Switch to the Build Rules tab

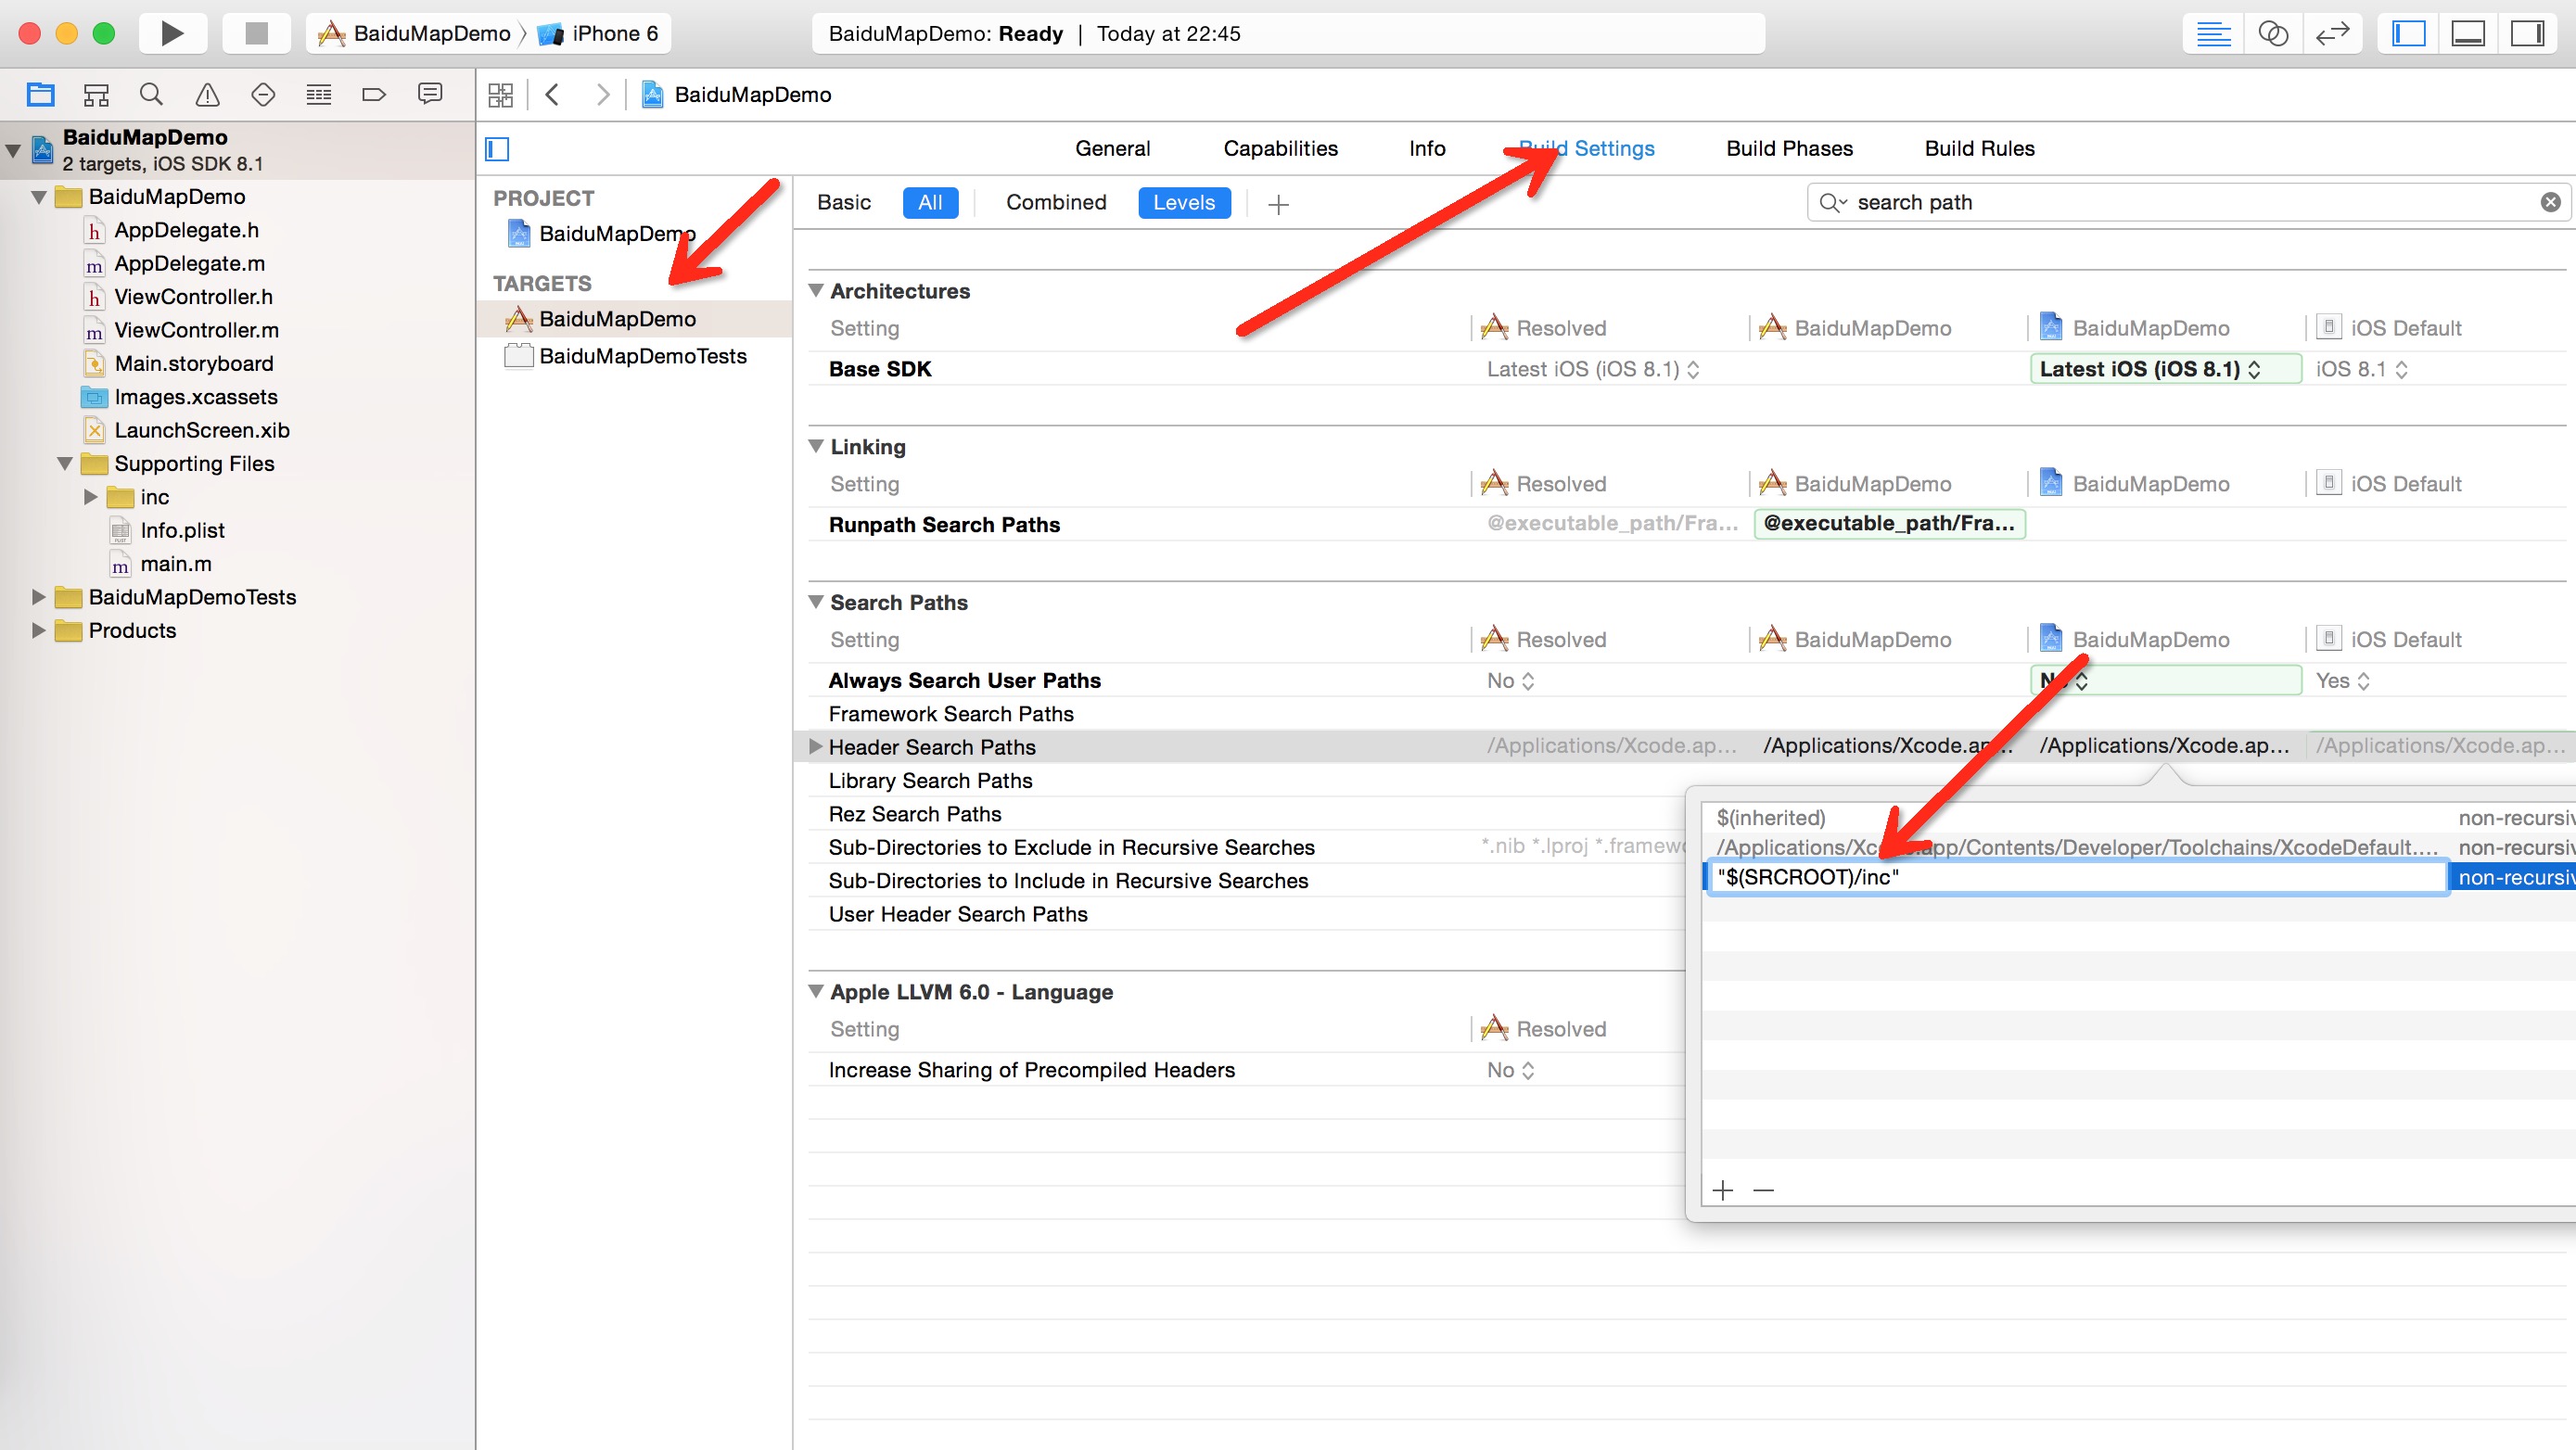(1979, 148)
